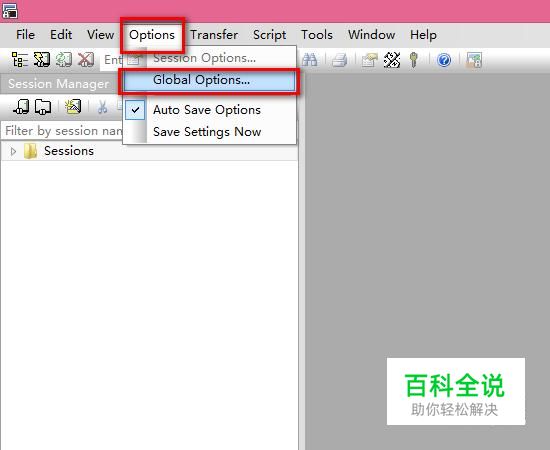
Task: Toggle the Session Manager tree toolbar icon
Action: 20,59
